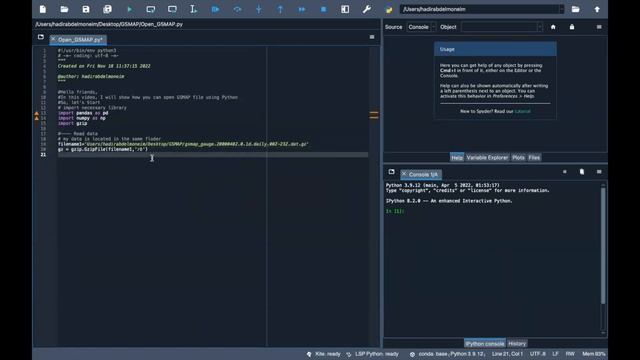This screenshot has height=360, width=640.
Task: Click the LF line endings status
Action: point(556,354)
